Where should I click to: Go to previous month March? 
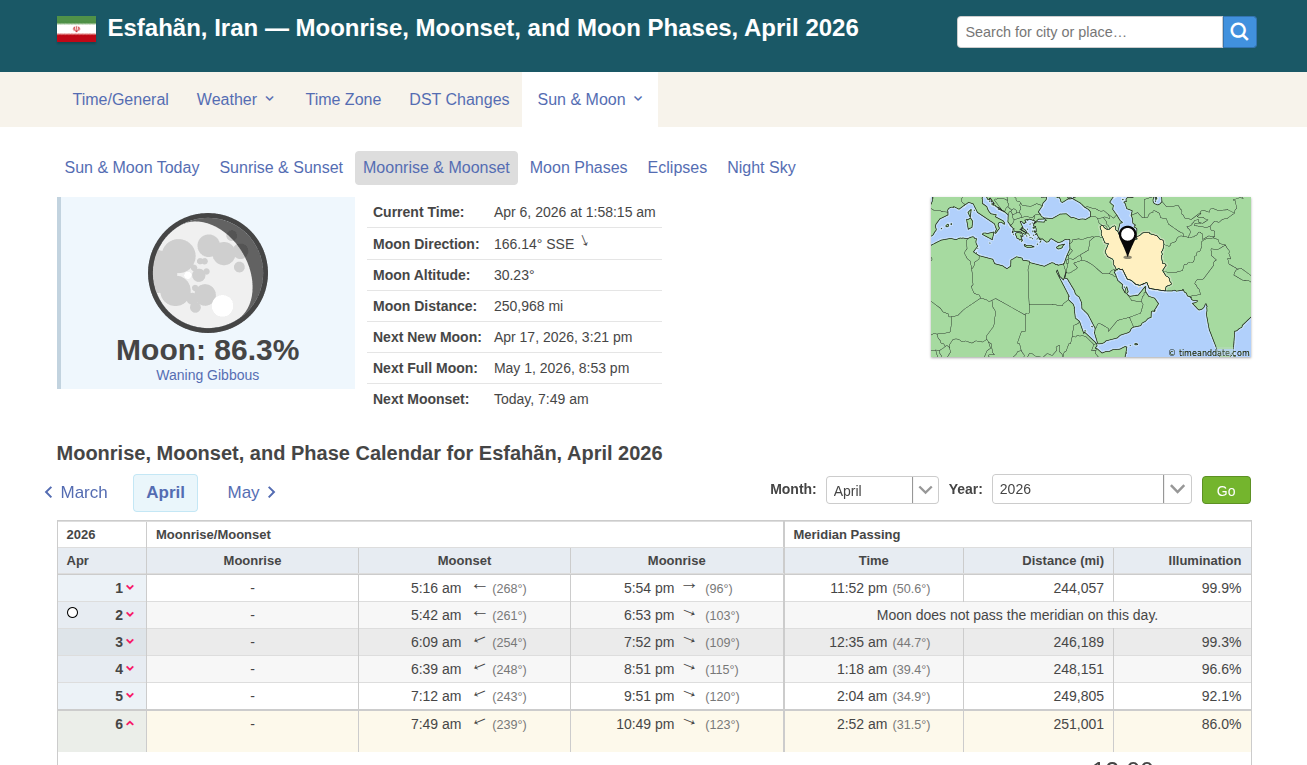pyautogui.click(x=76, y=492)
